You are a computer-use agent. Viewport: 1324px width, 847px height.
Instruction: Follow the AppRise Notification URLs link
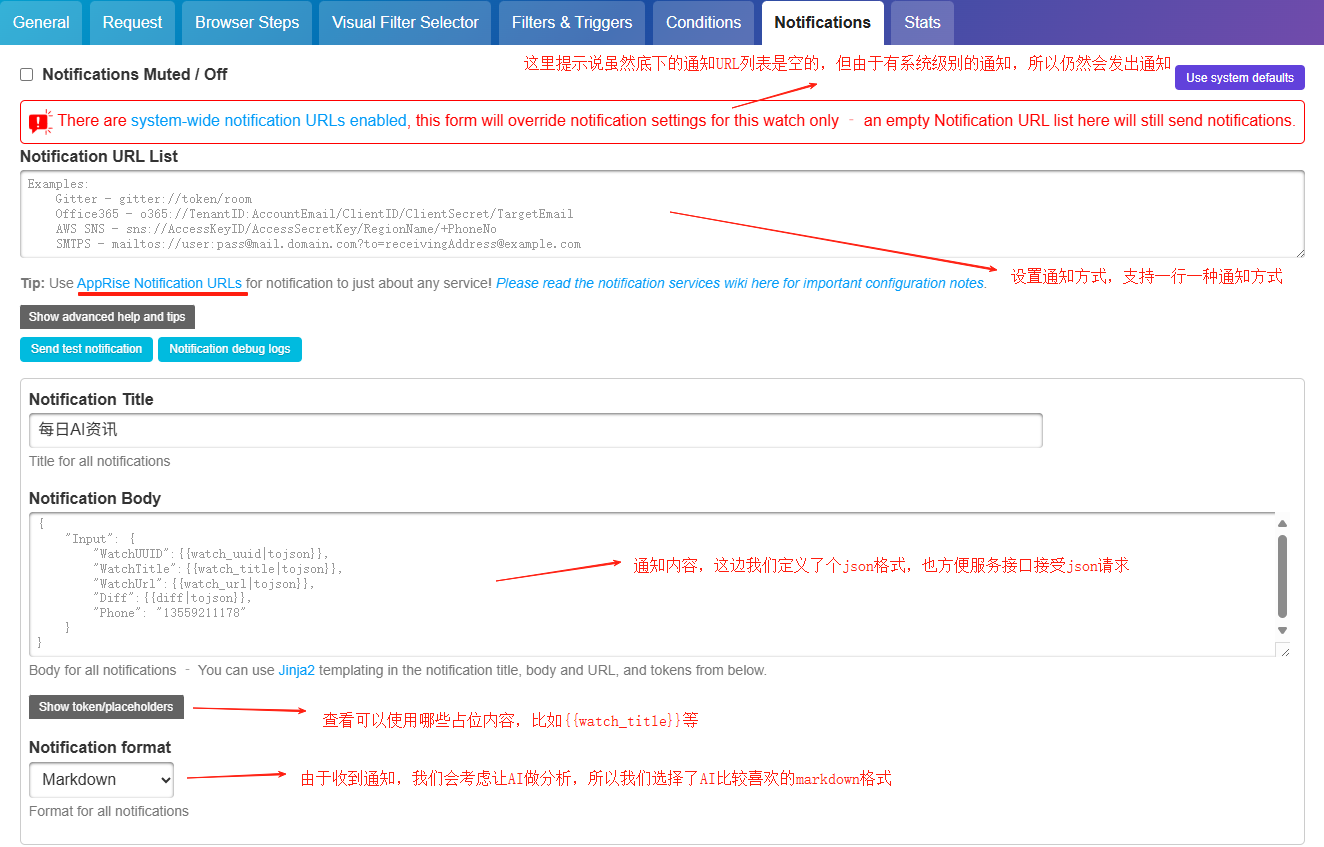[159, 284]
